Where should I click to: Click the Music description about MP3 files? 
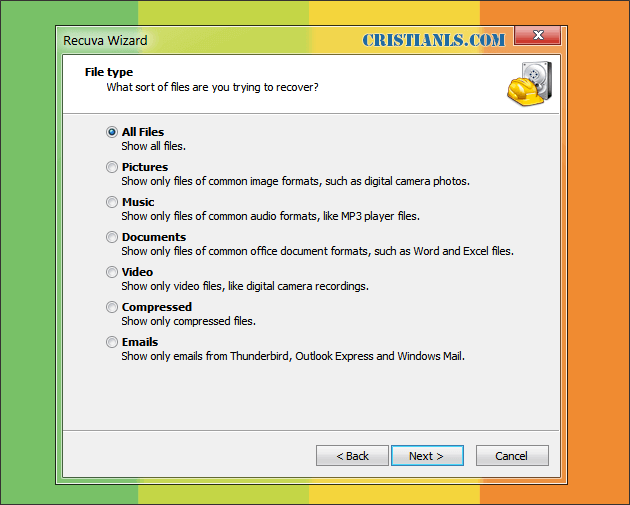tap(270, 216)
